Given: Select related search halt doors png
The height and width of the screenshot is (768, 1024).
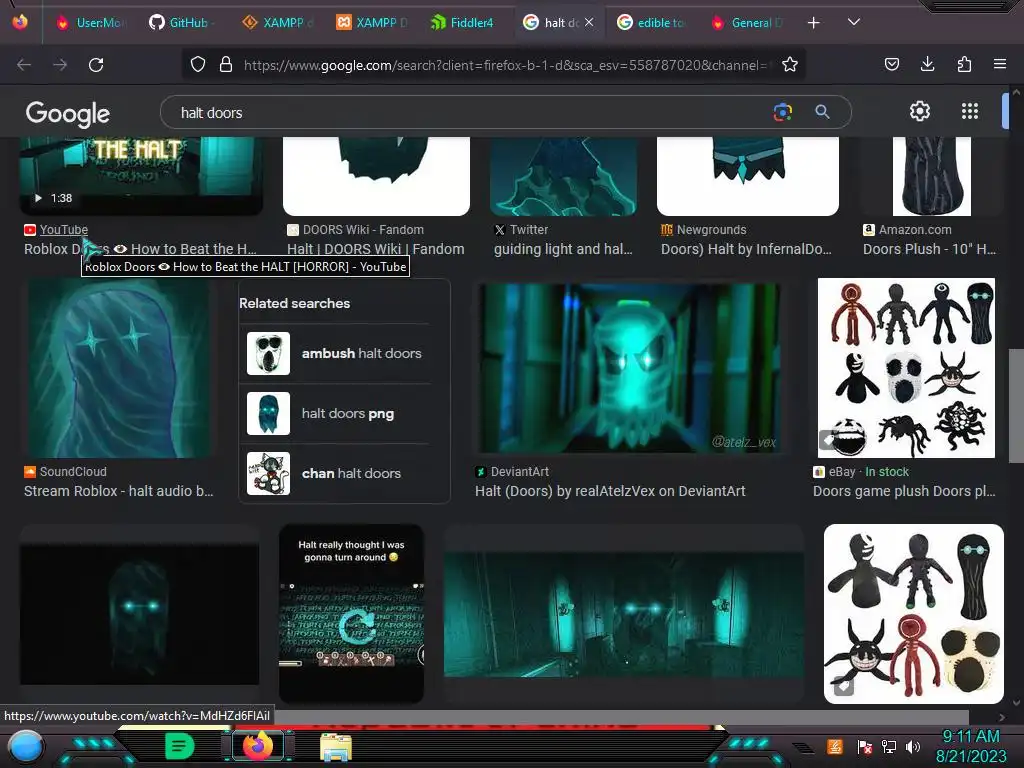Looking at the screenshot, I should (x=334, y=413).
